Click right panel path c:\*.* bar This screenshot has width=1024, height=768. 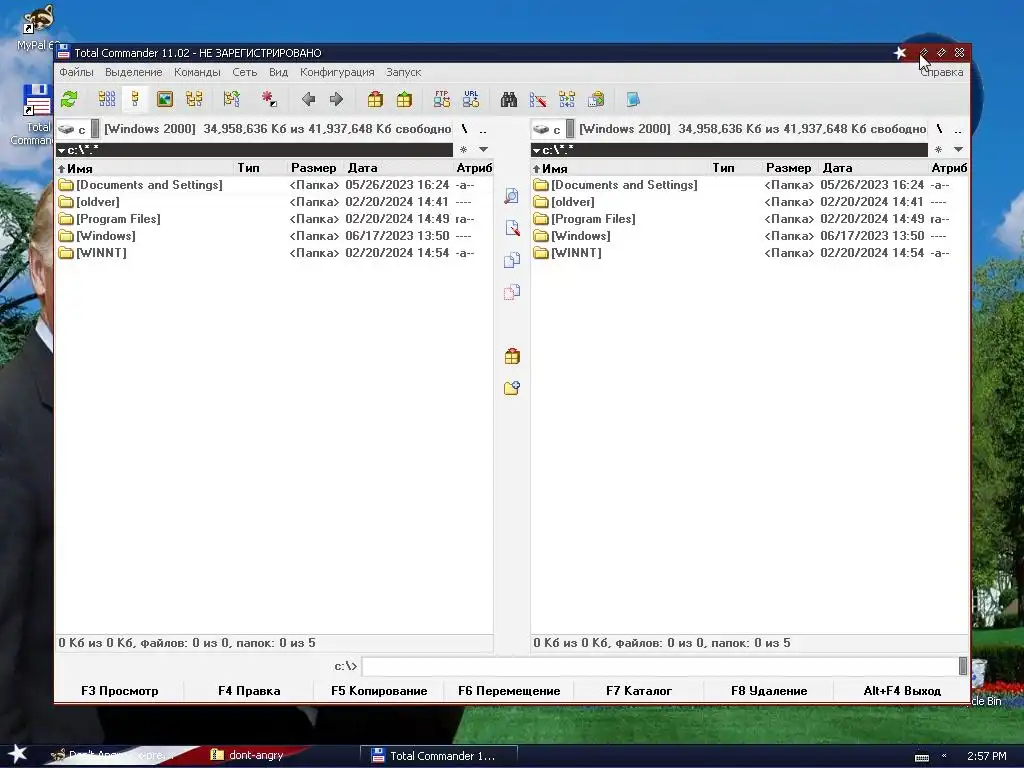[729, 150]
